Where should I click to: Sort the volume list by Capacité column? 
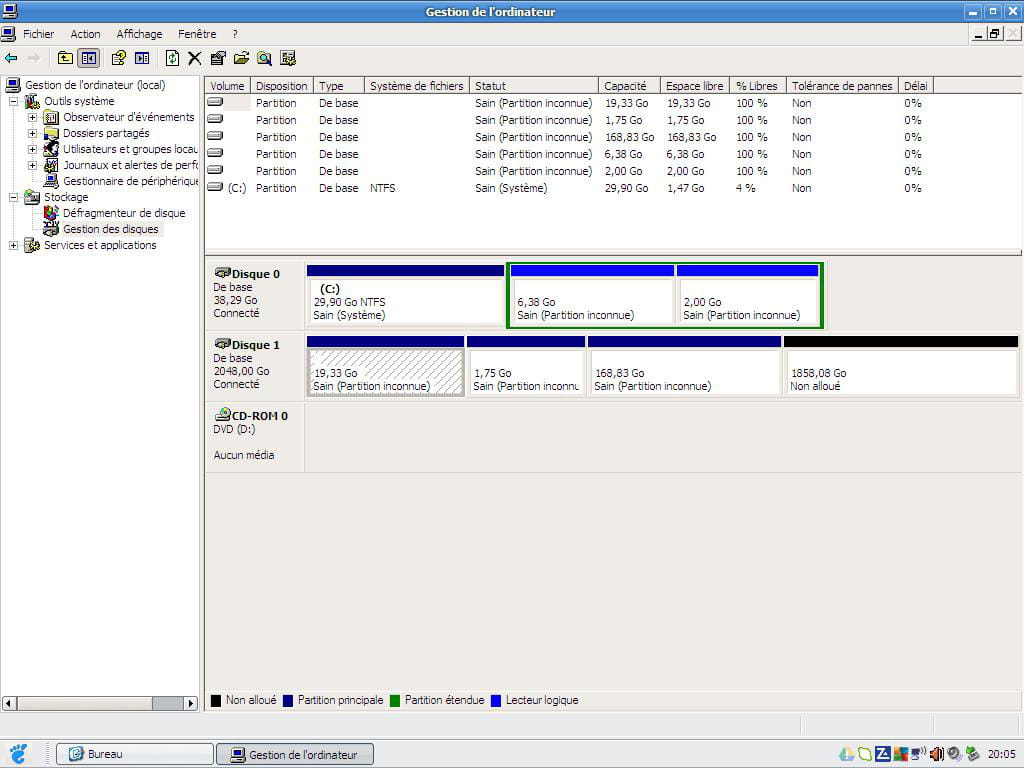point(628,86)
